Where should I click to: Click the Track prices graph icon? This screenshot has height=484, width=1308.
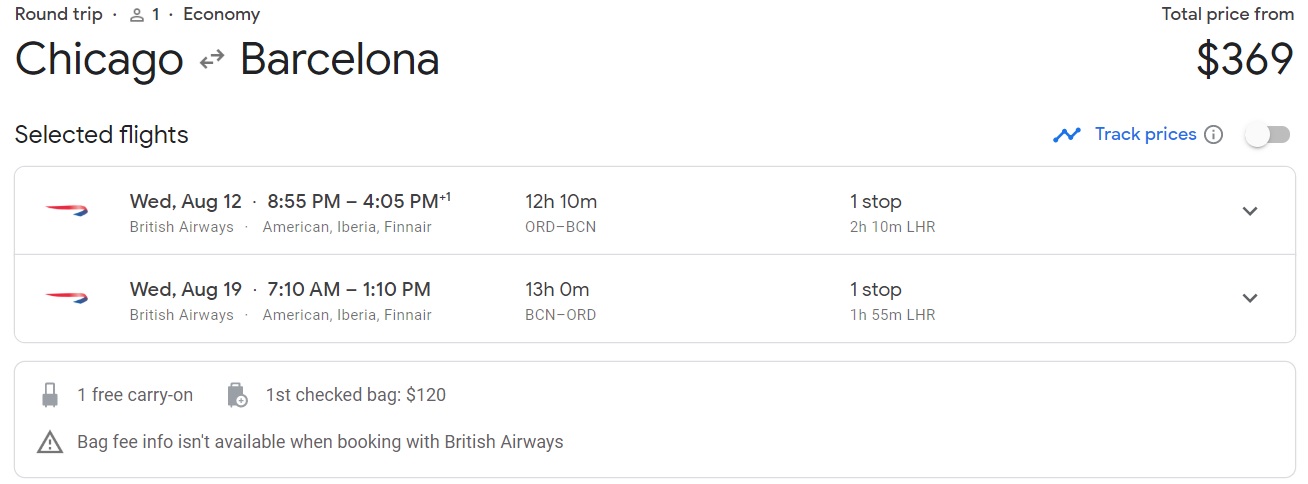tap(1067, 135)
